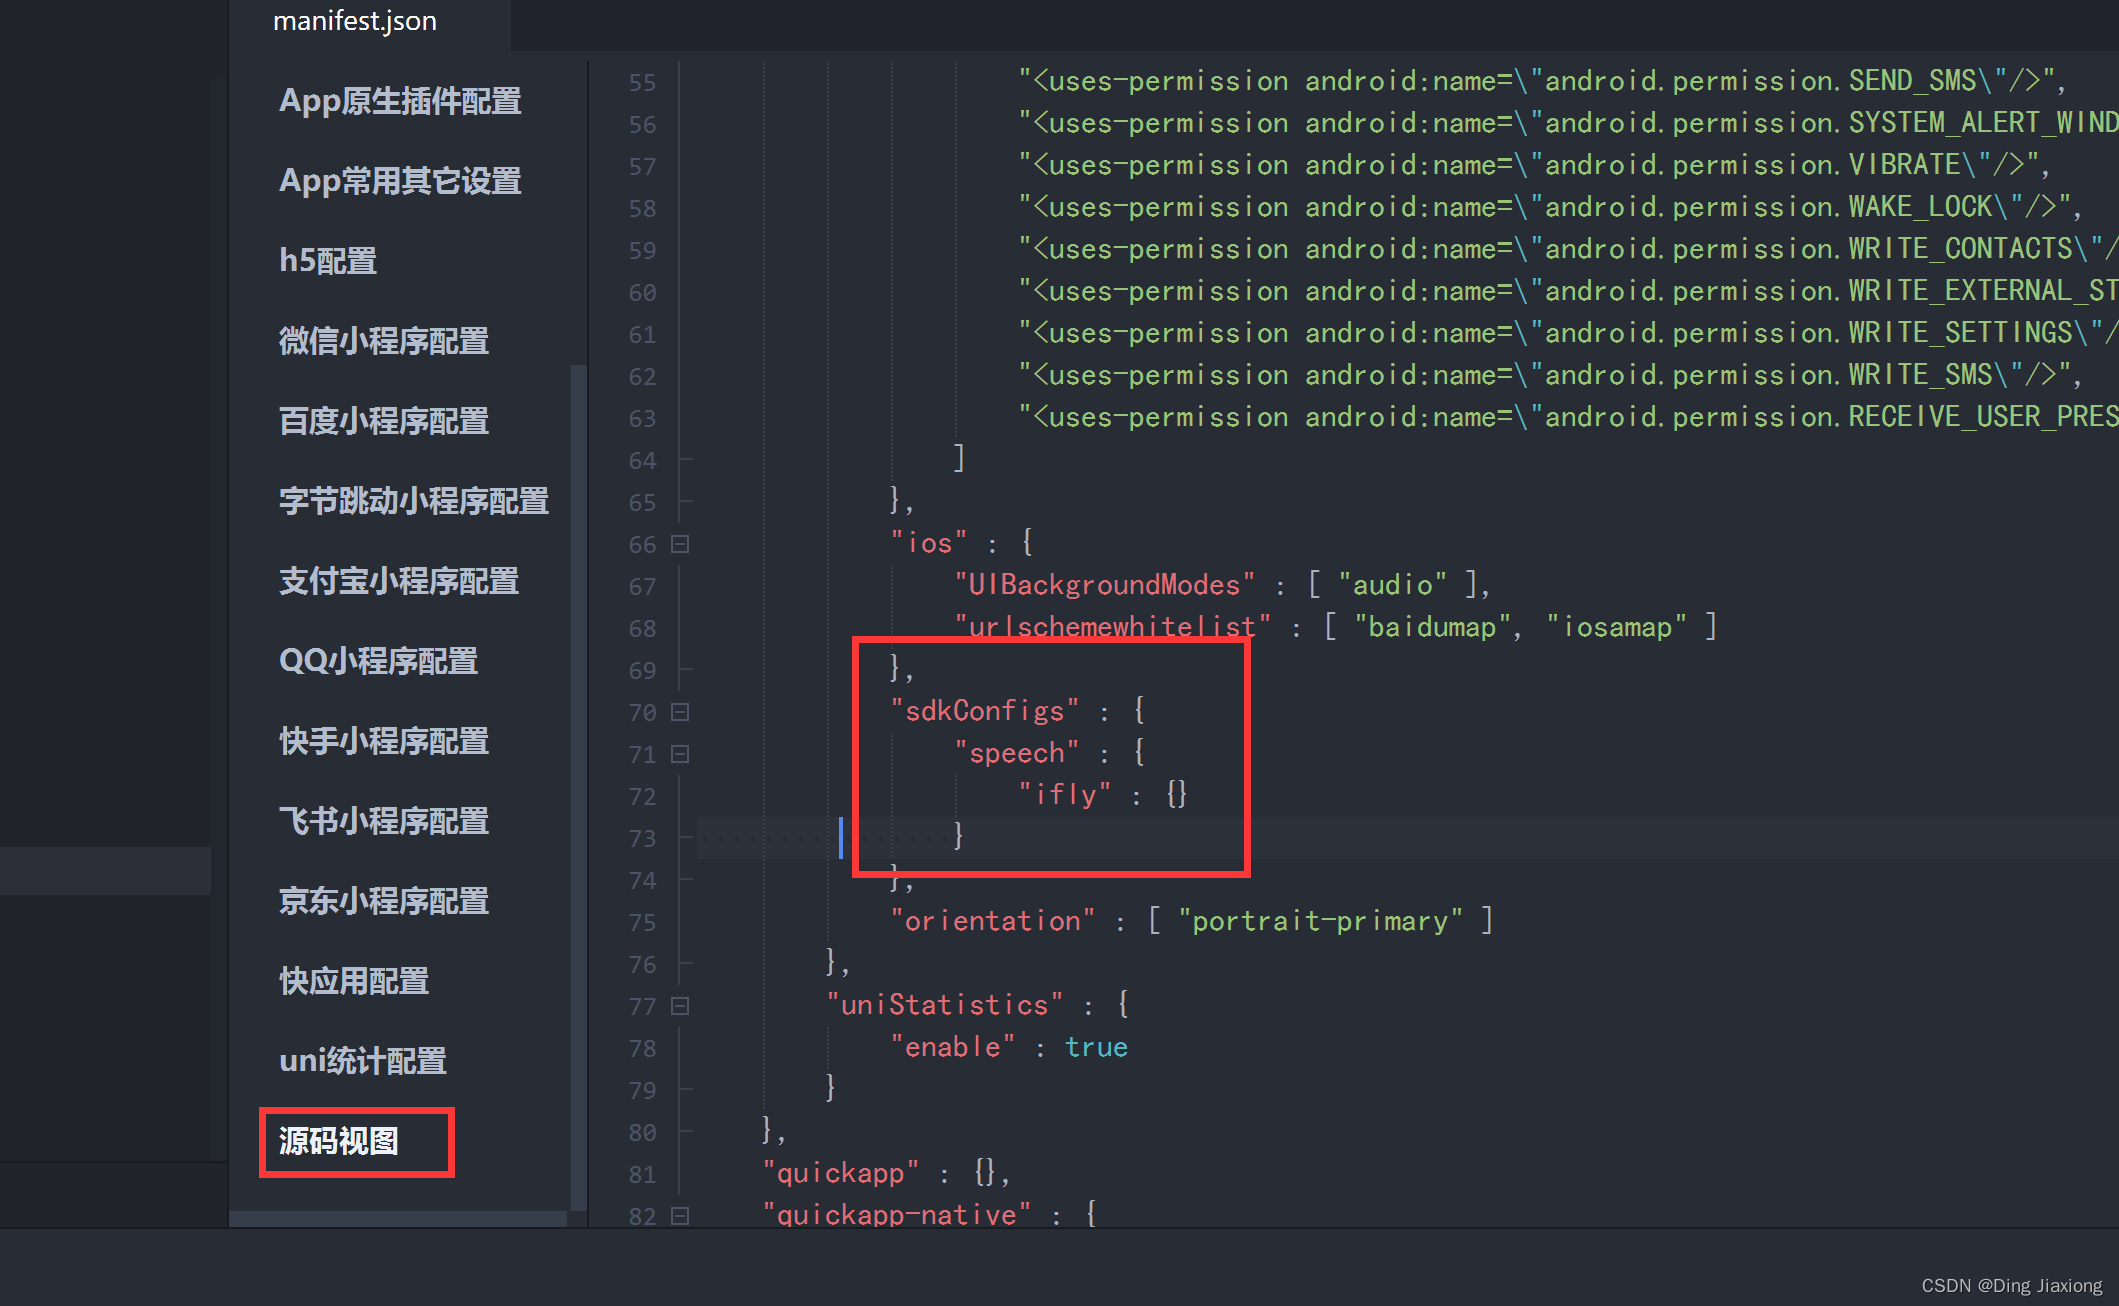This screenshot has width=2119, height=1306.
Task: Click the "enable" key text
Action: tap(953, 1047)
